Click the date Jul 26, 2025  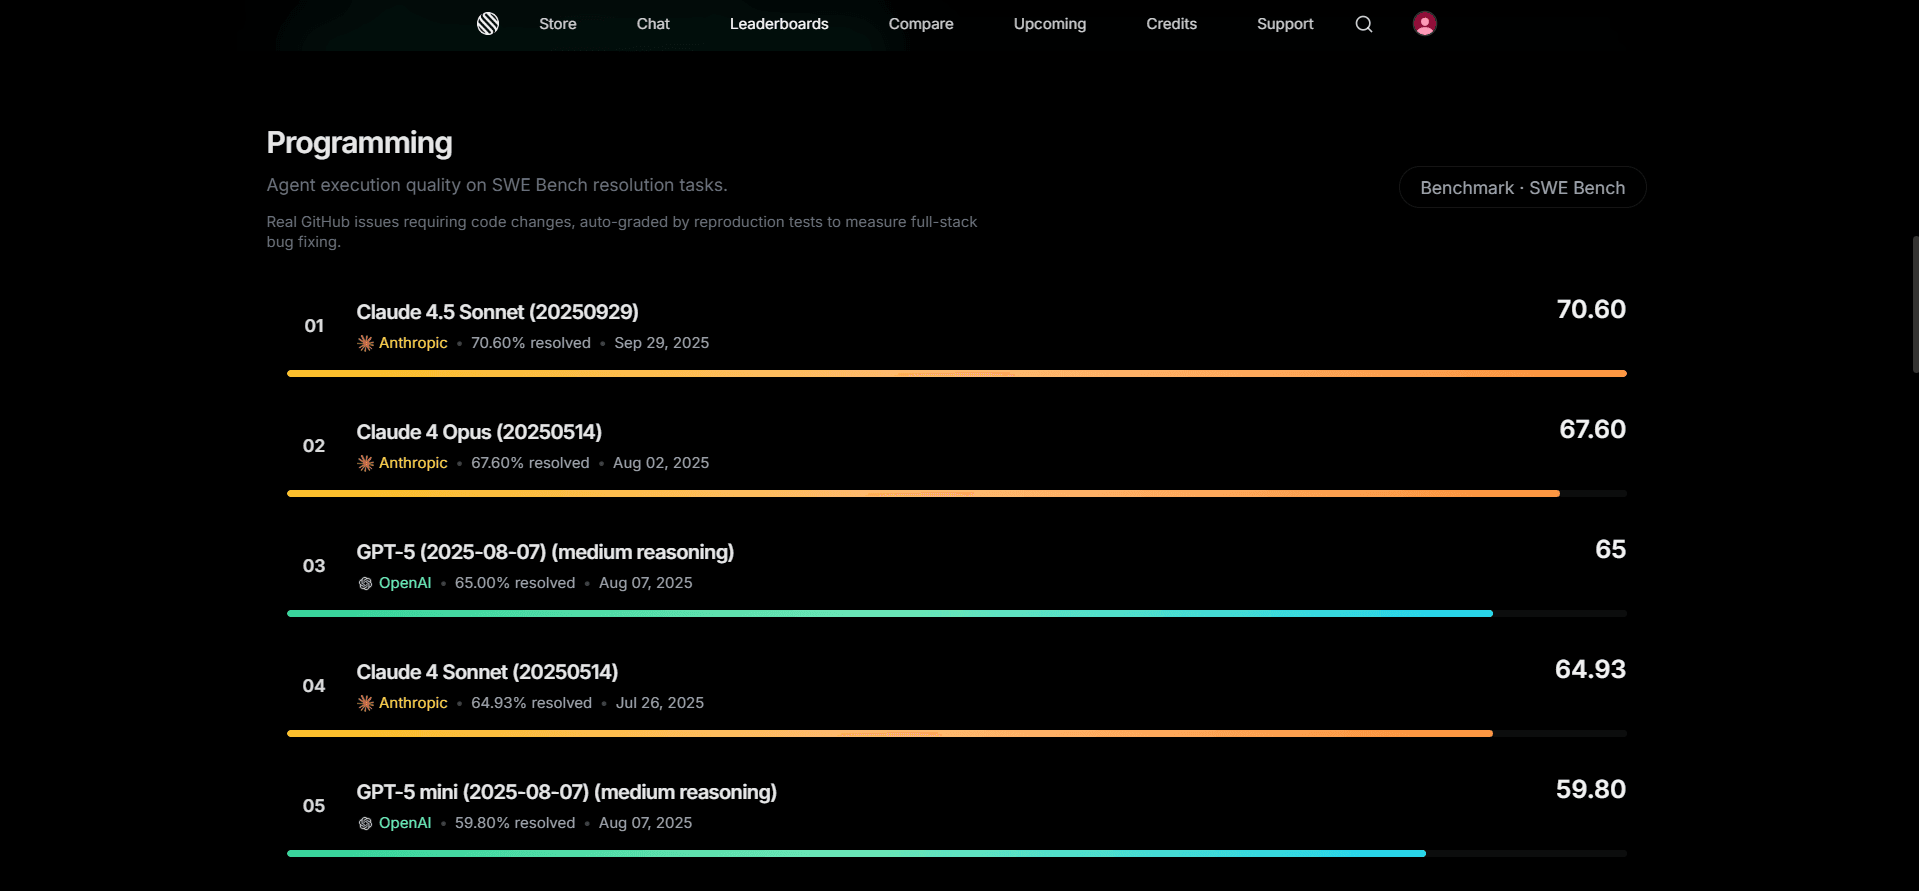tap(660, 703)
